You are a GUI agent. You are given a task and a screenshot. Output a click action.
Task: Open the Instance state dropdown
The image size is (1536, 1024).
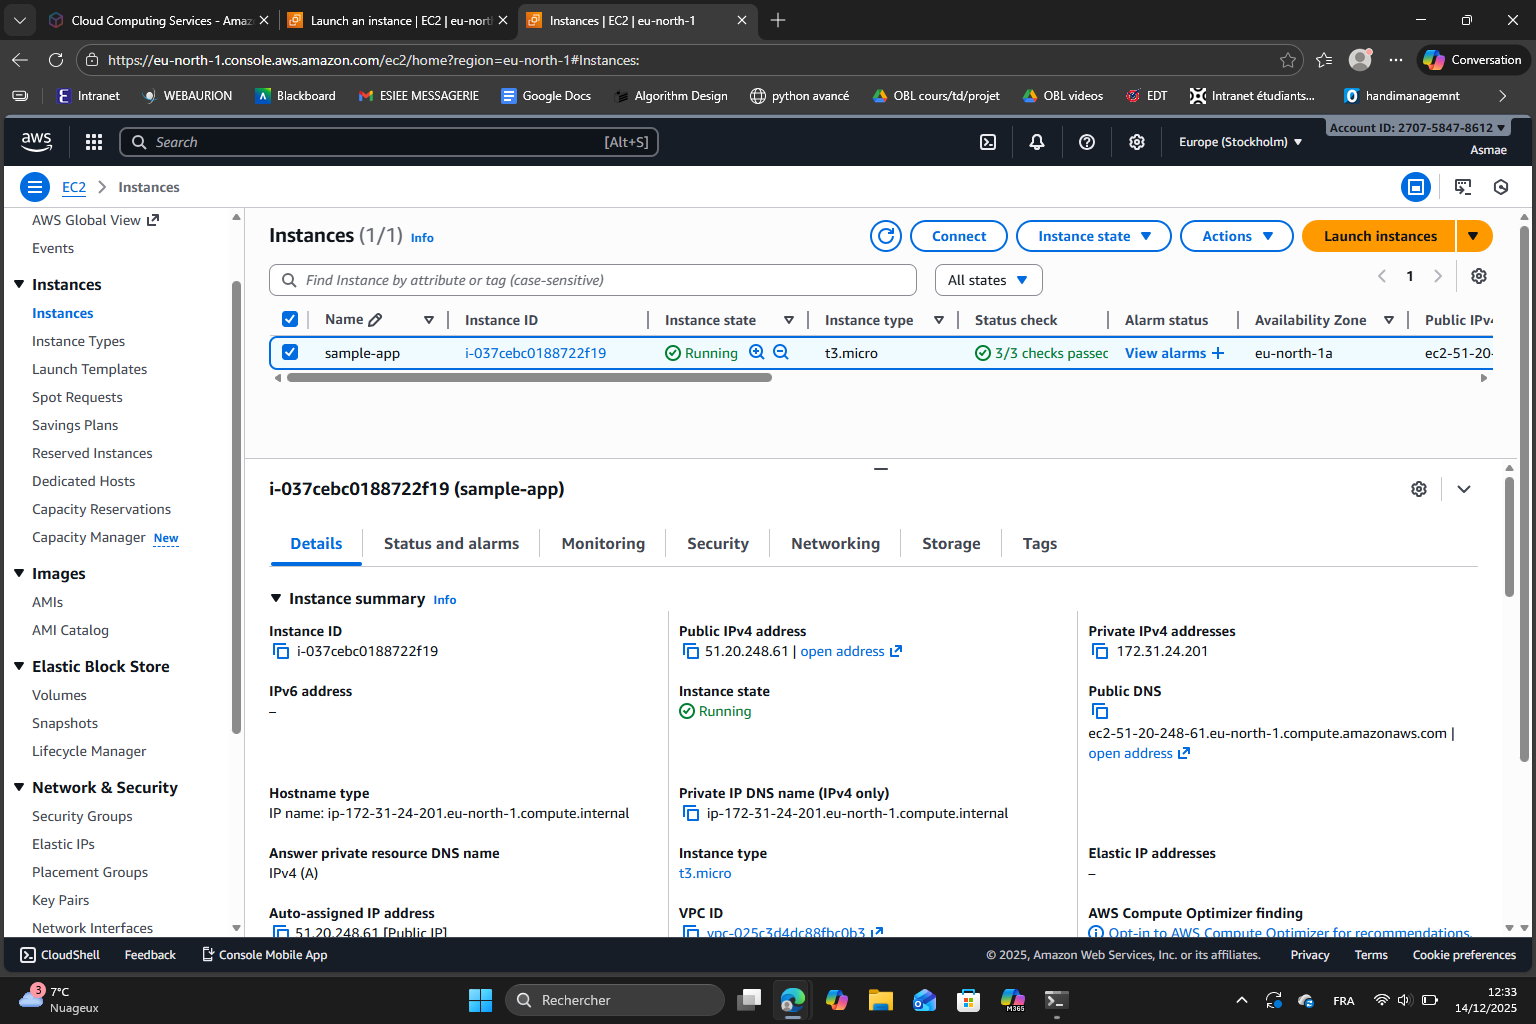[1093, 236]
